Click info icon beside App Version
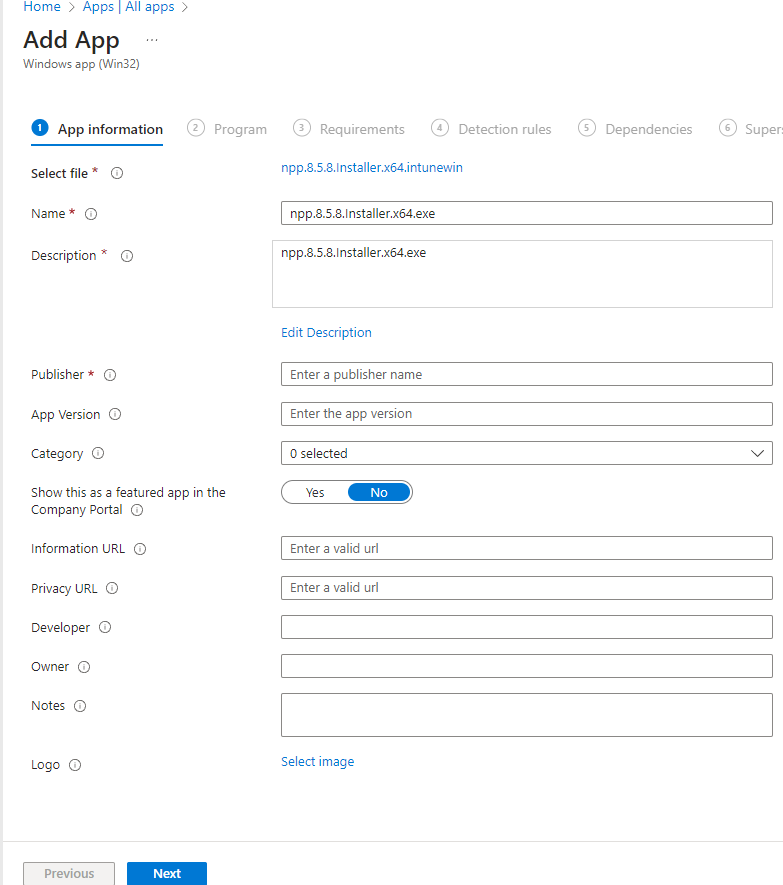 [115, 414]
